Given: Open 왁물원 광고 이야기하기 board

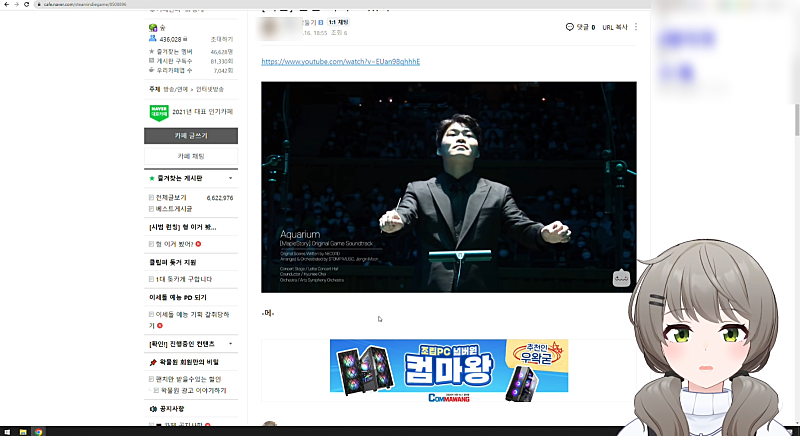Looking at the screenshot, I should [x=193, y=391].
